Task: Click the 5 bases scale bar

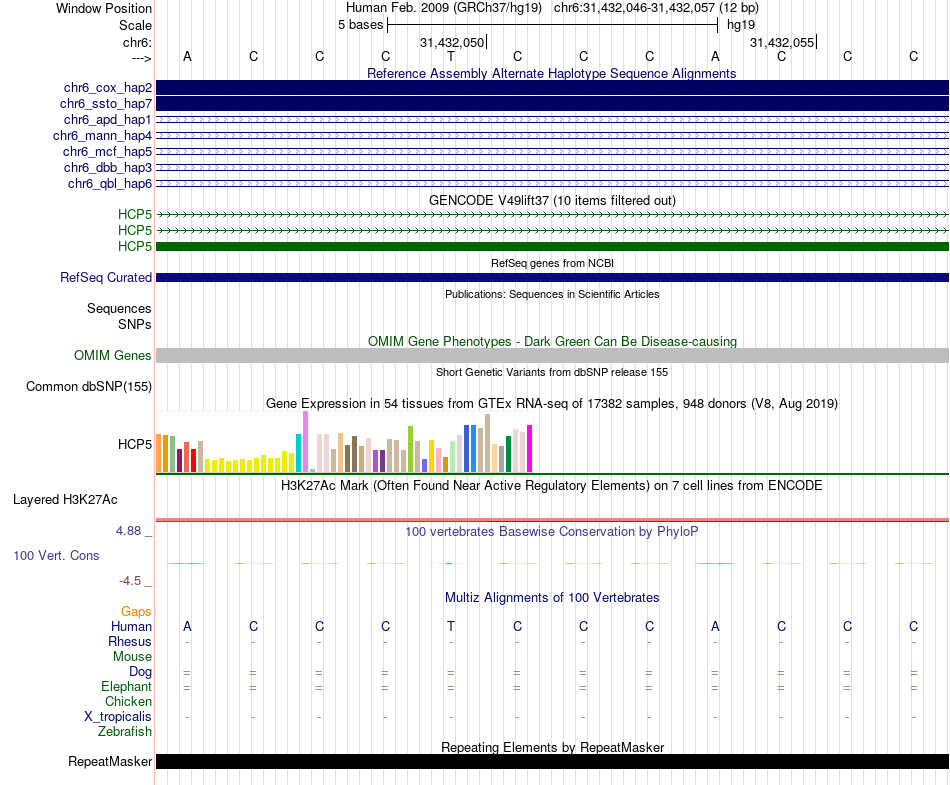Action: 552,25
